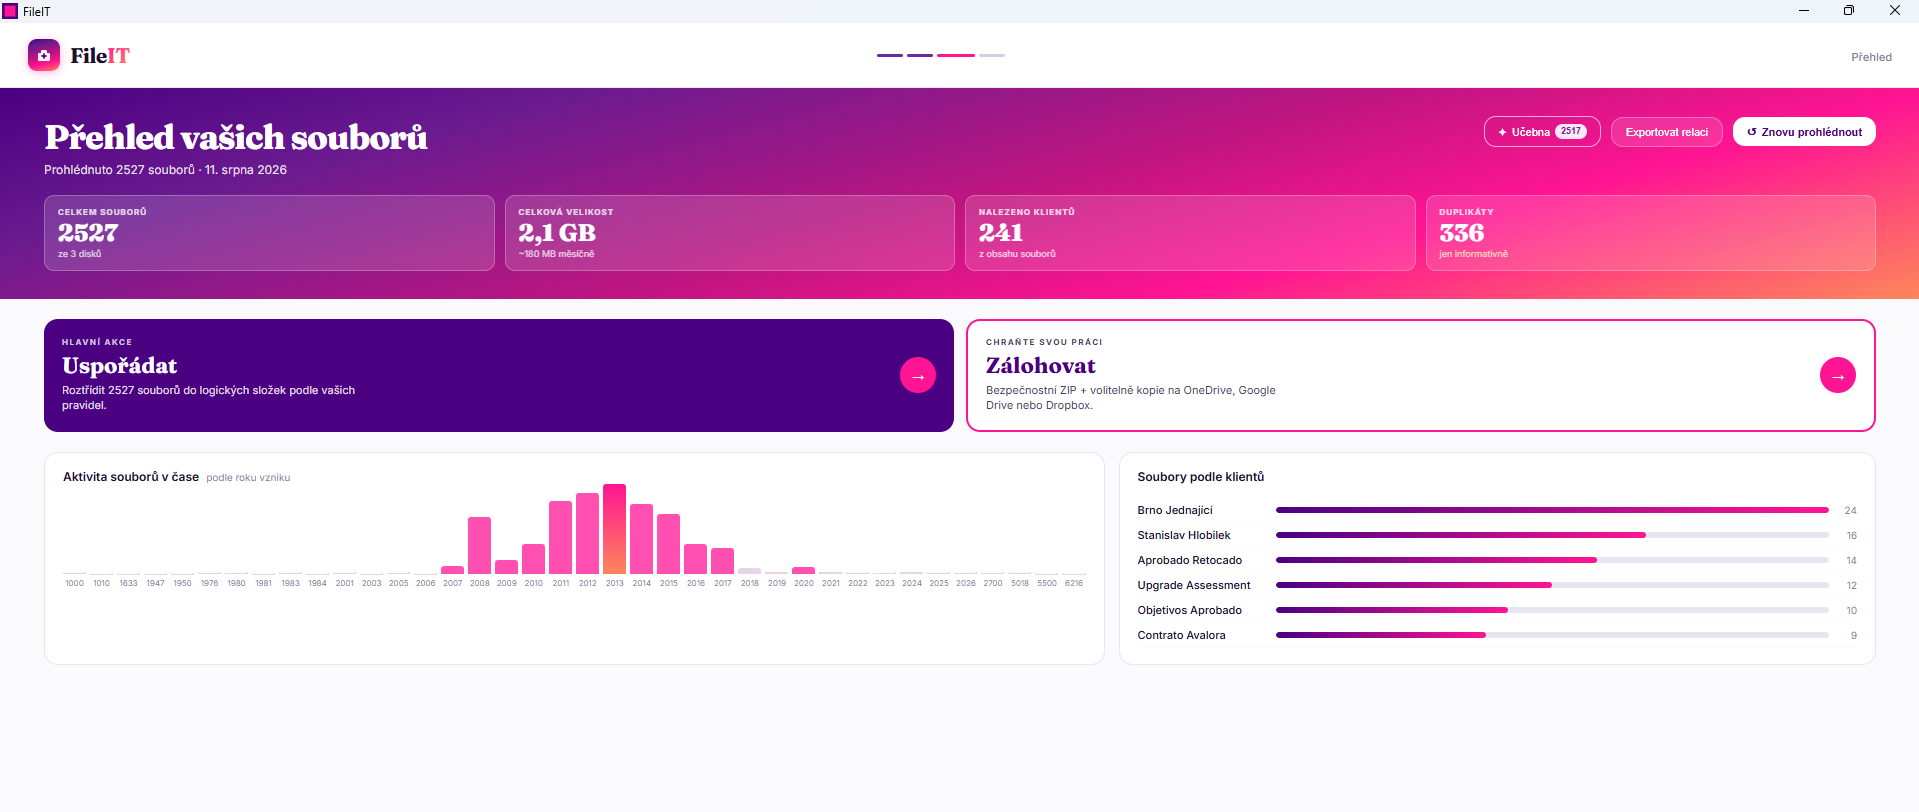Open the Duplikáty stat card
Image resolution: width=1919 pixels, height=812 pixels.
(x=1651, y=233)
